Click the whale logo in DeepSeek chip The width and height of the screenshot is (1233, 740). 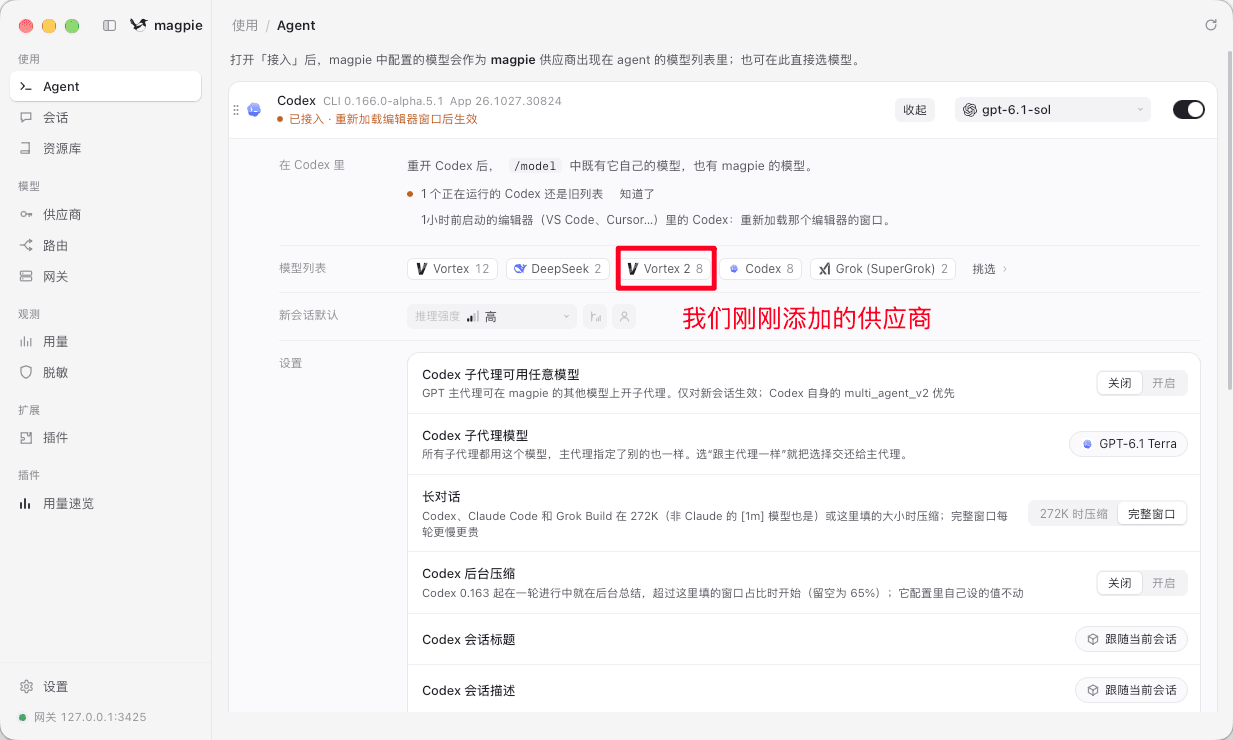(x=520, y=269)
